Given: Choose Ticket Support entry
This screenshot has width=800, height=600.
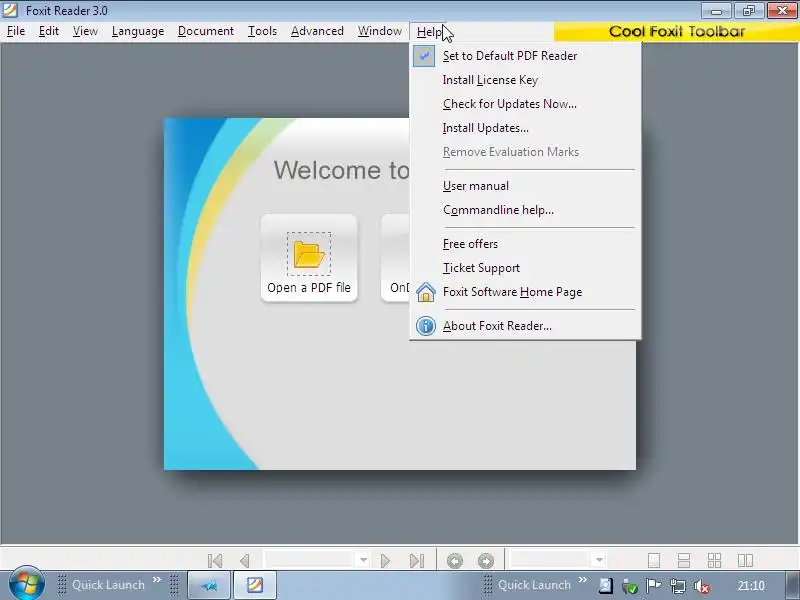Looking at the screenshot, I should [525, 268].
